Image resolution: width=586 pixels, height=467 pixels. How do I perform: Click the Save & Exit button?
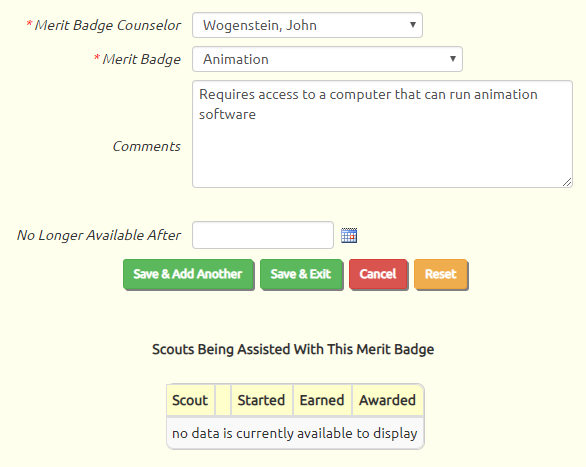click(301, 274)
